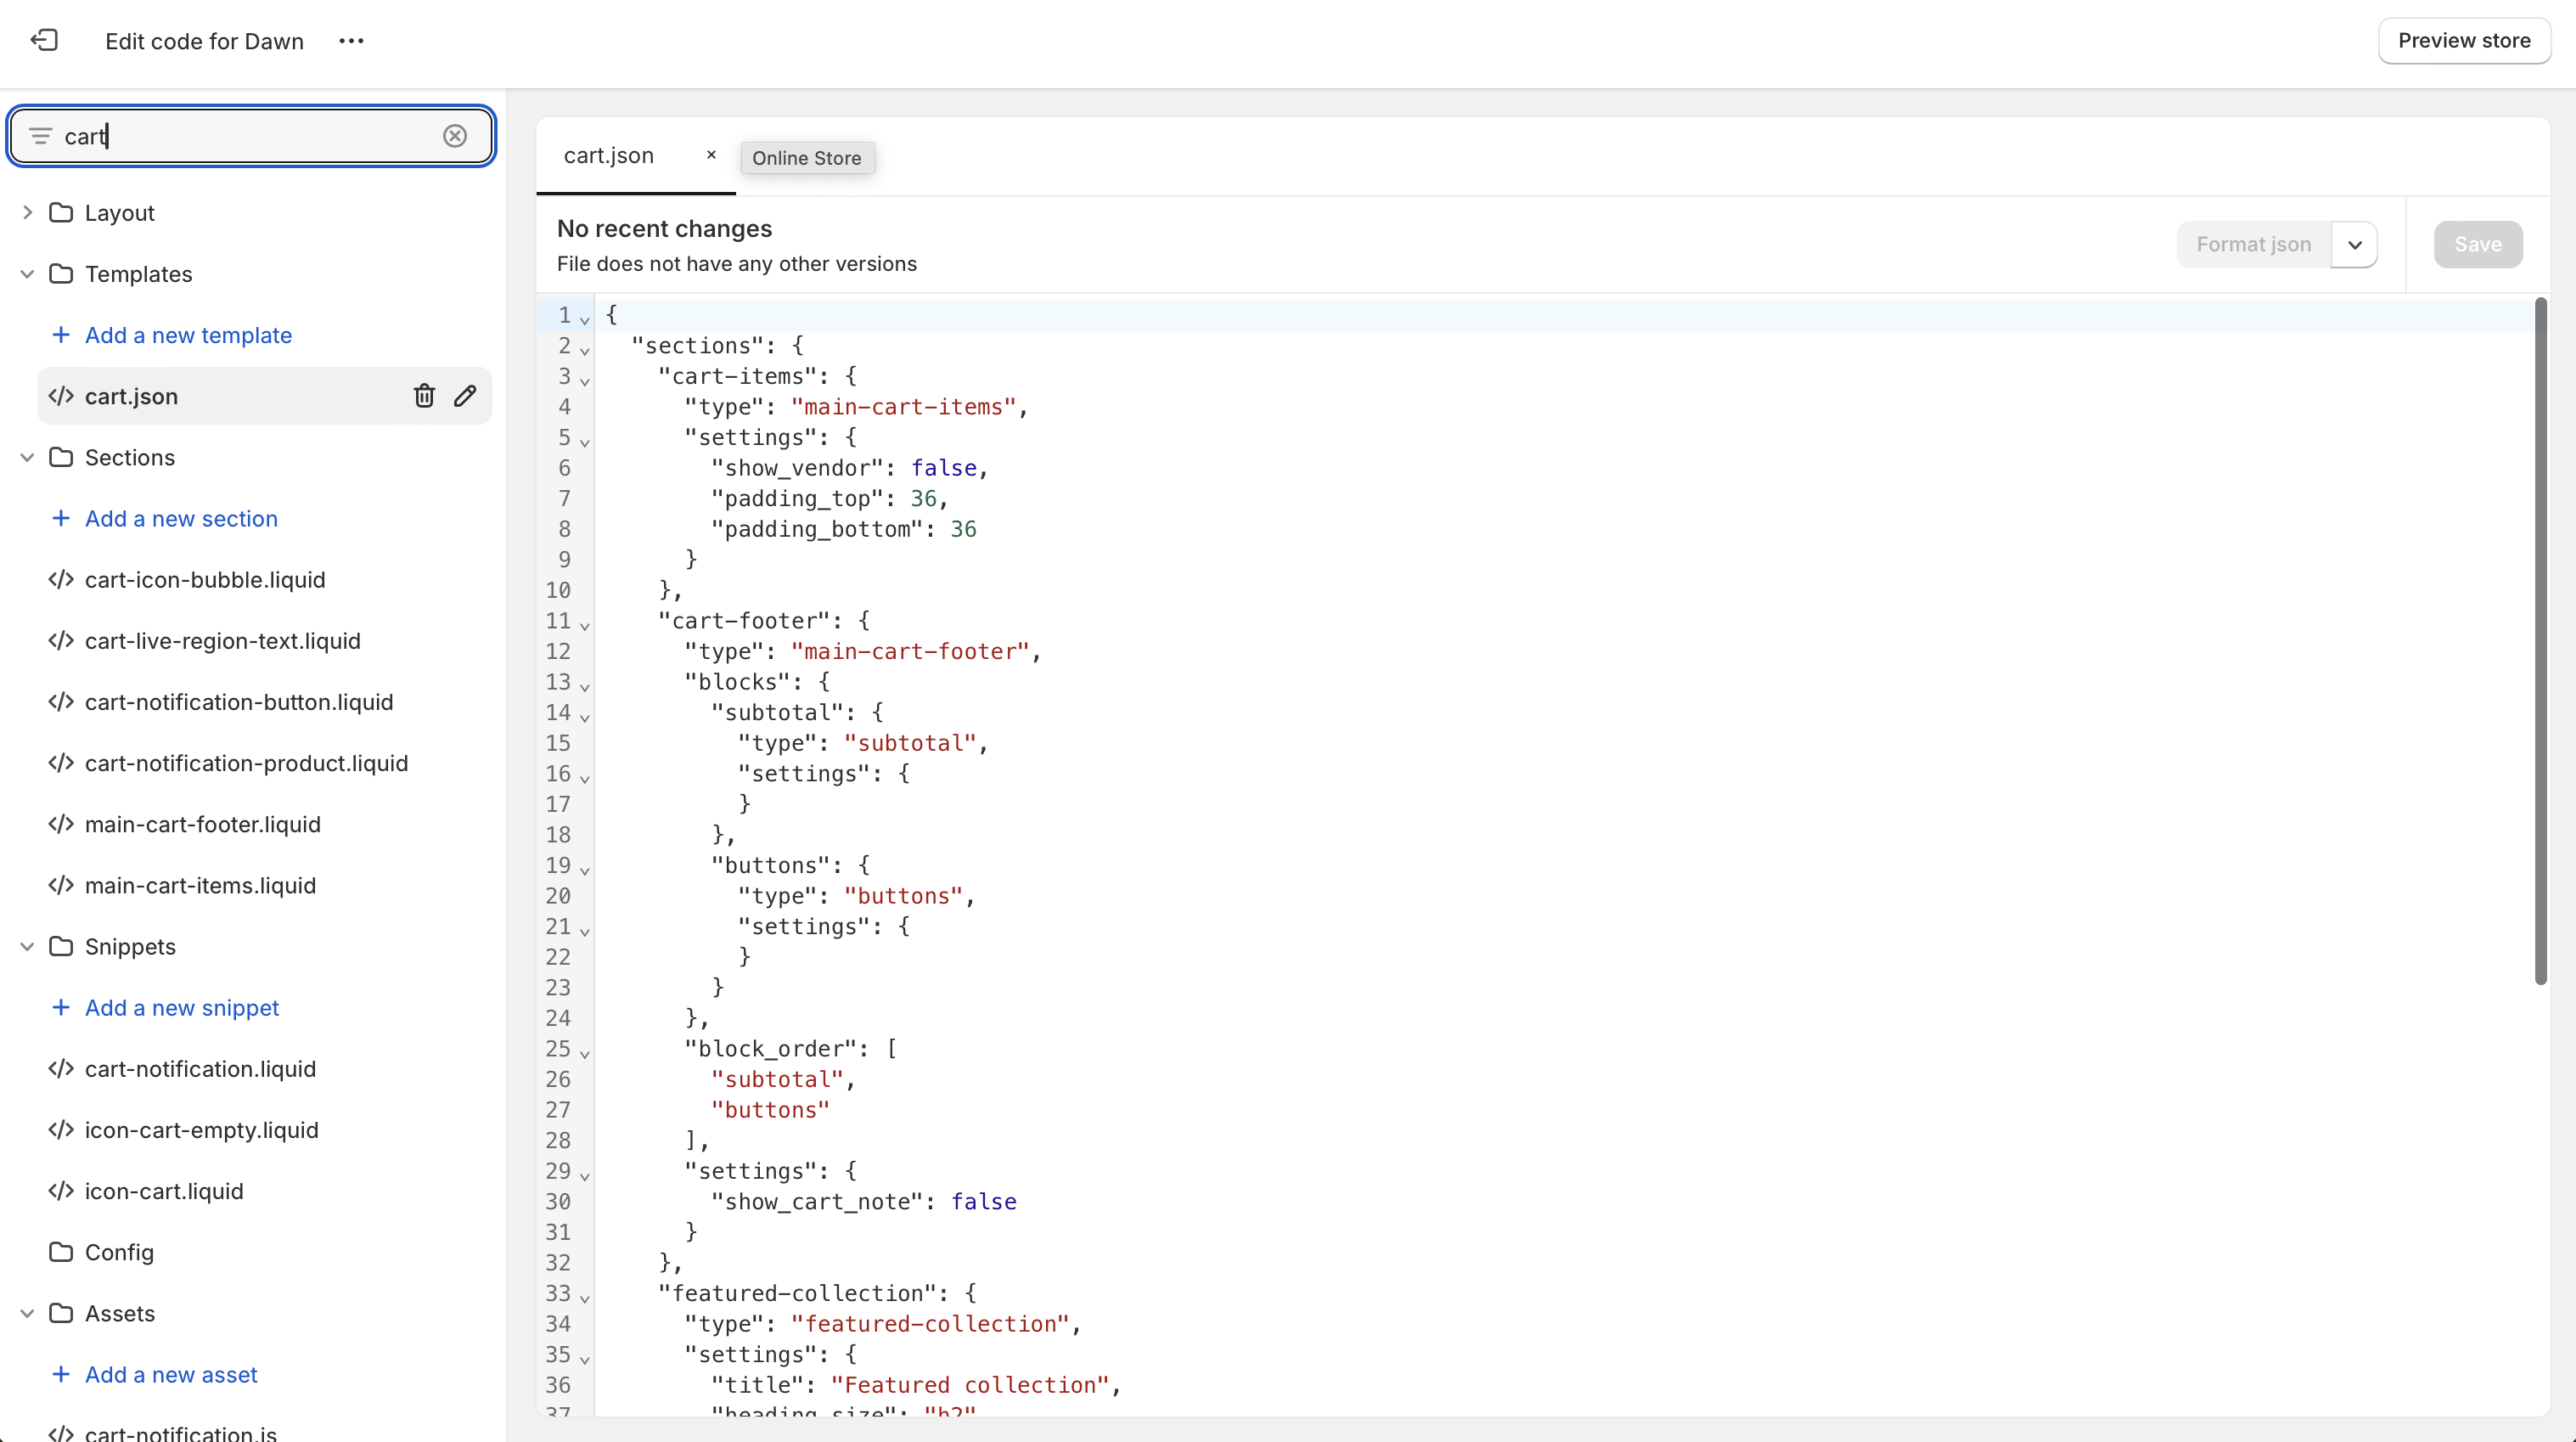
Task: Collapse the Templates folder
Action: [27, 274]
